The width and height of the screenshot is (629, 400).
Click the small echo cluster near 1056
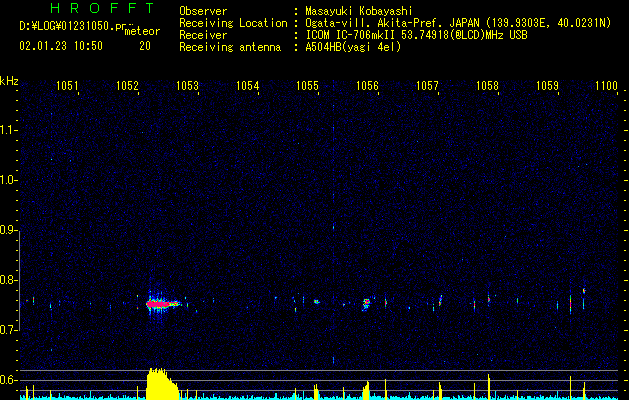tap(366, 304)
